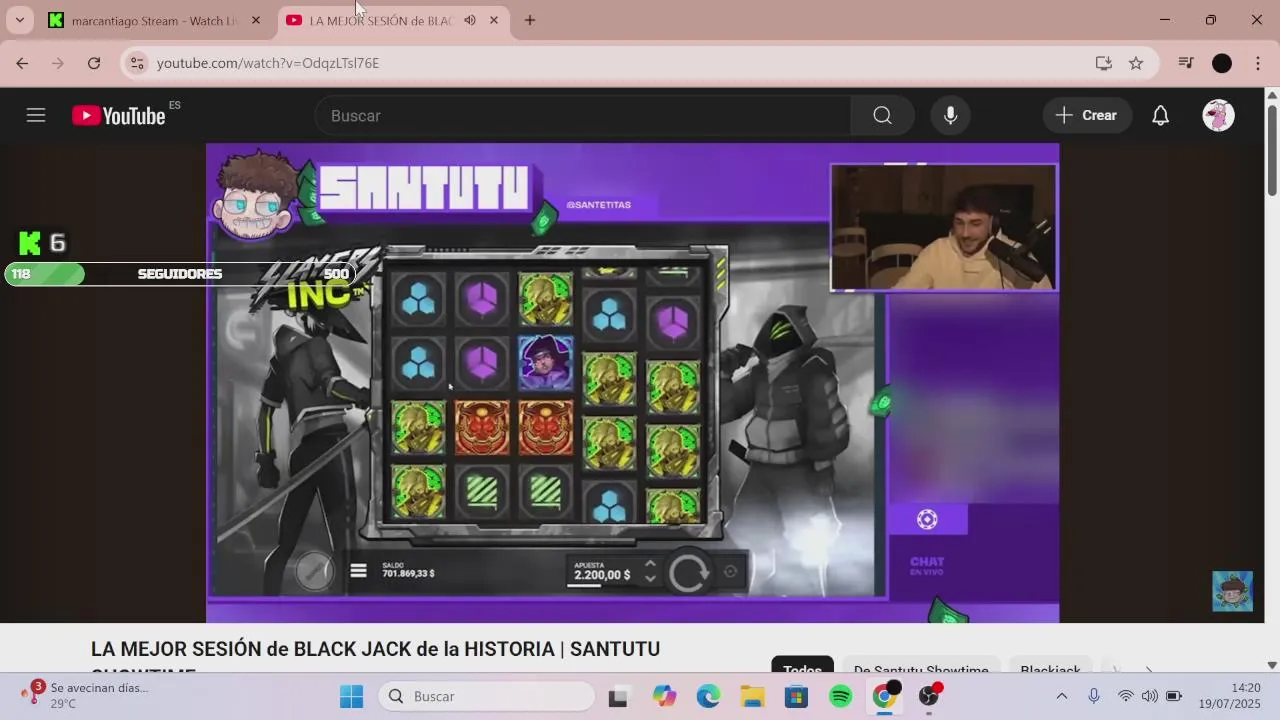Launch Copilot from the taskbar
1280x720 pixels.
pyautogui.click(x=664, y=696)
